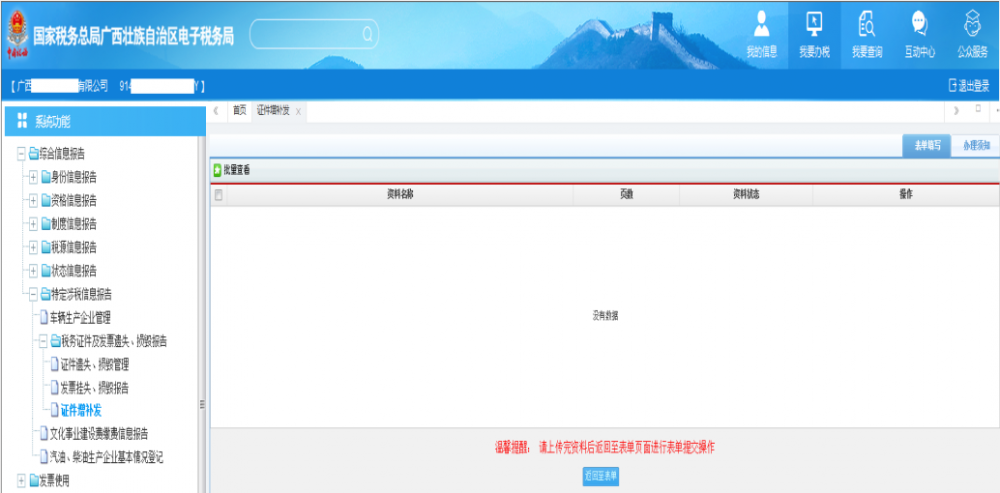Collapse the 综合信息报告 tree node
Screen dimensions: 1000x493
[x=22, y=153]
